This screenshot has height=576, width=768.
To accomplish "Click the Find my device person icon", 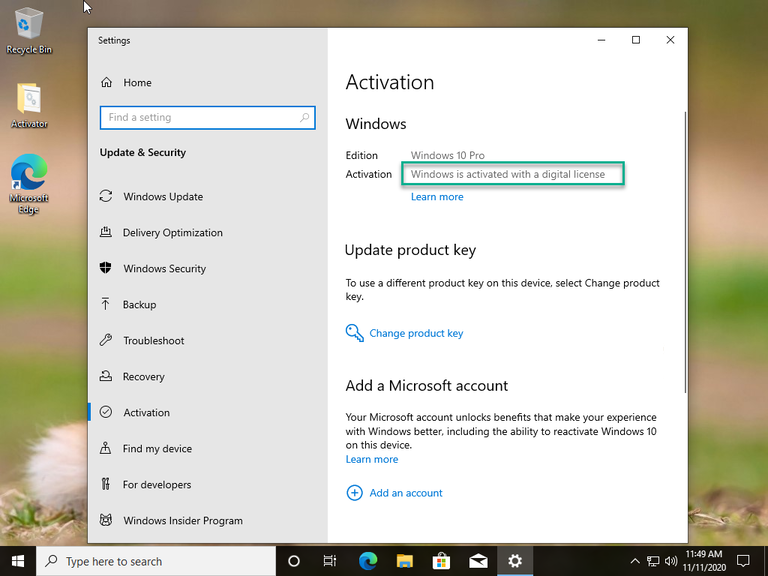I will (105, 448).
